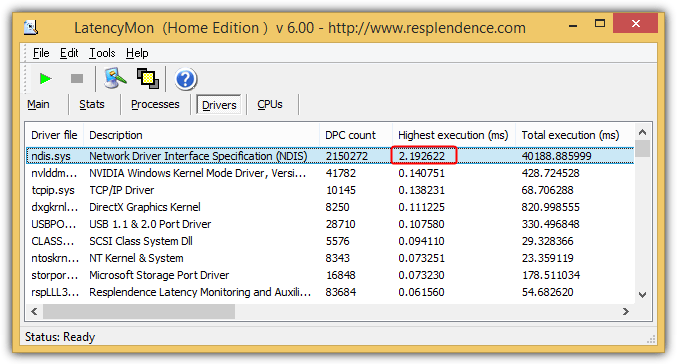Switch to the Main tab
677x364 pixels.
pyautogui.click(x=38, y=104)
